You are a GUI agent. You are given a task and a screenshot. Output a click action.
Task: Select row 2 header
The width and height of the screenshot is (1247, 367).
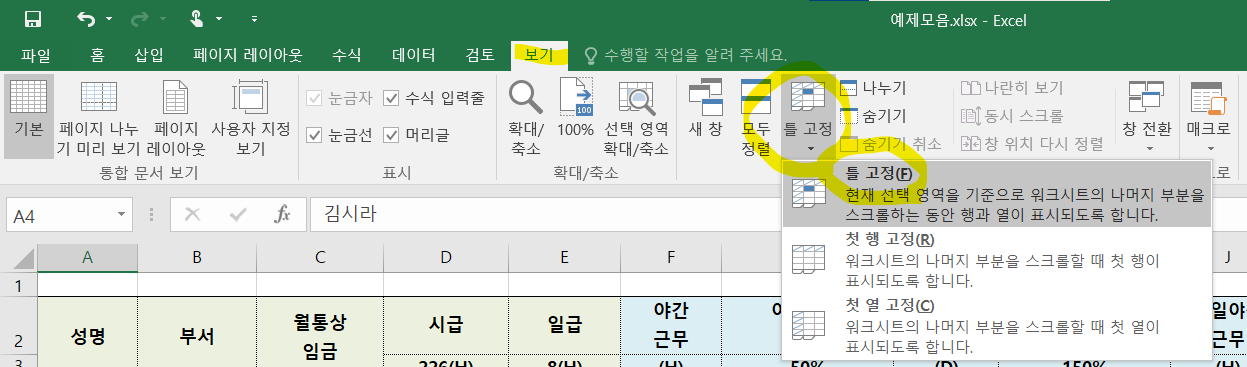coord(18,326)
